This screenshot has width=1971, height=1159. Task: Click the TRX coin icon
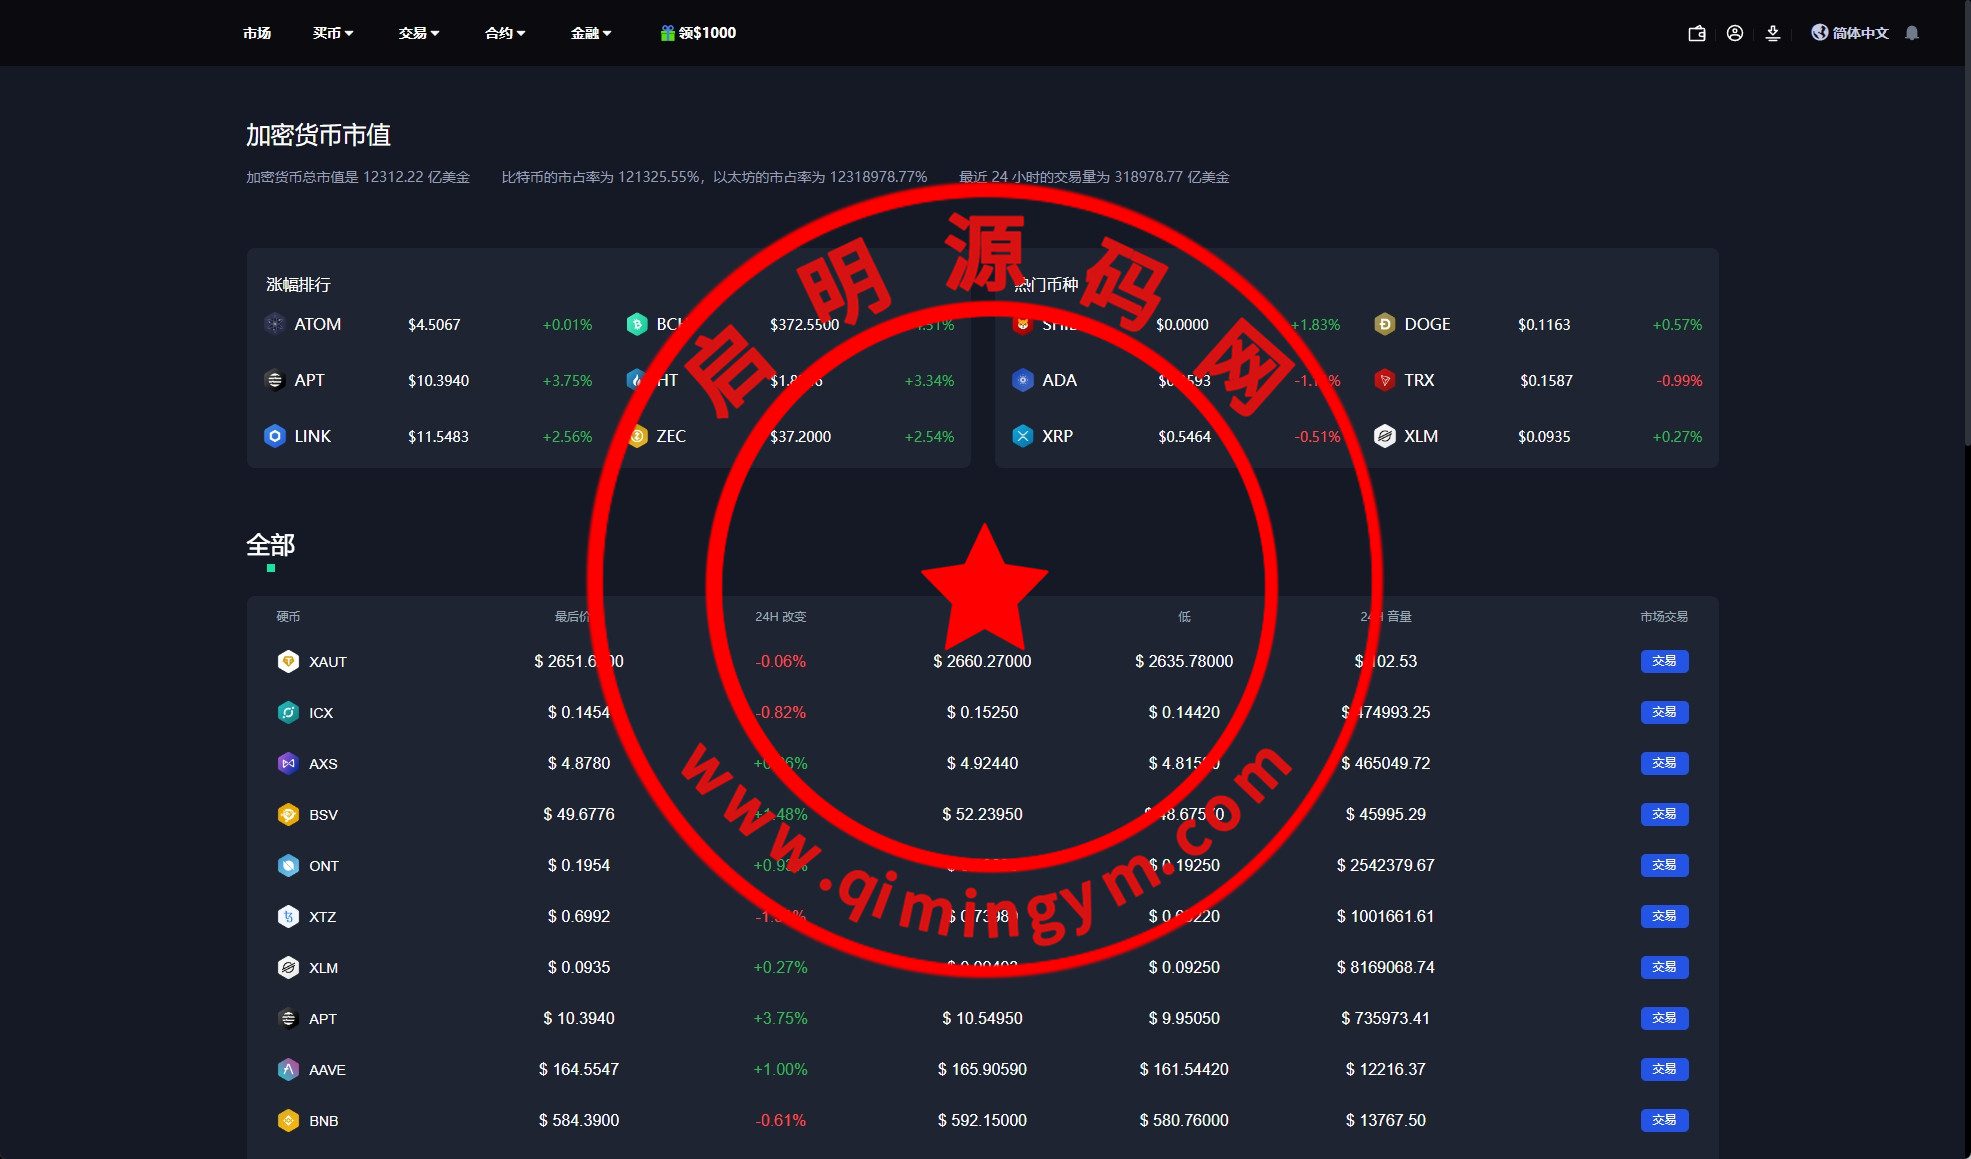1384,380
